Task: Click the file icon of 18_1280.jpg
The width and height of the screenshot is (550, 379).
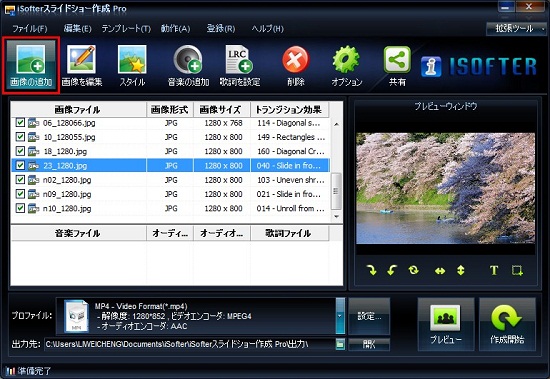Action: tap(34, 152)
